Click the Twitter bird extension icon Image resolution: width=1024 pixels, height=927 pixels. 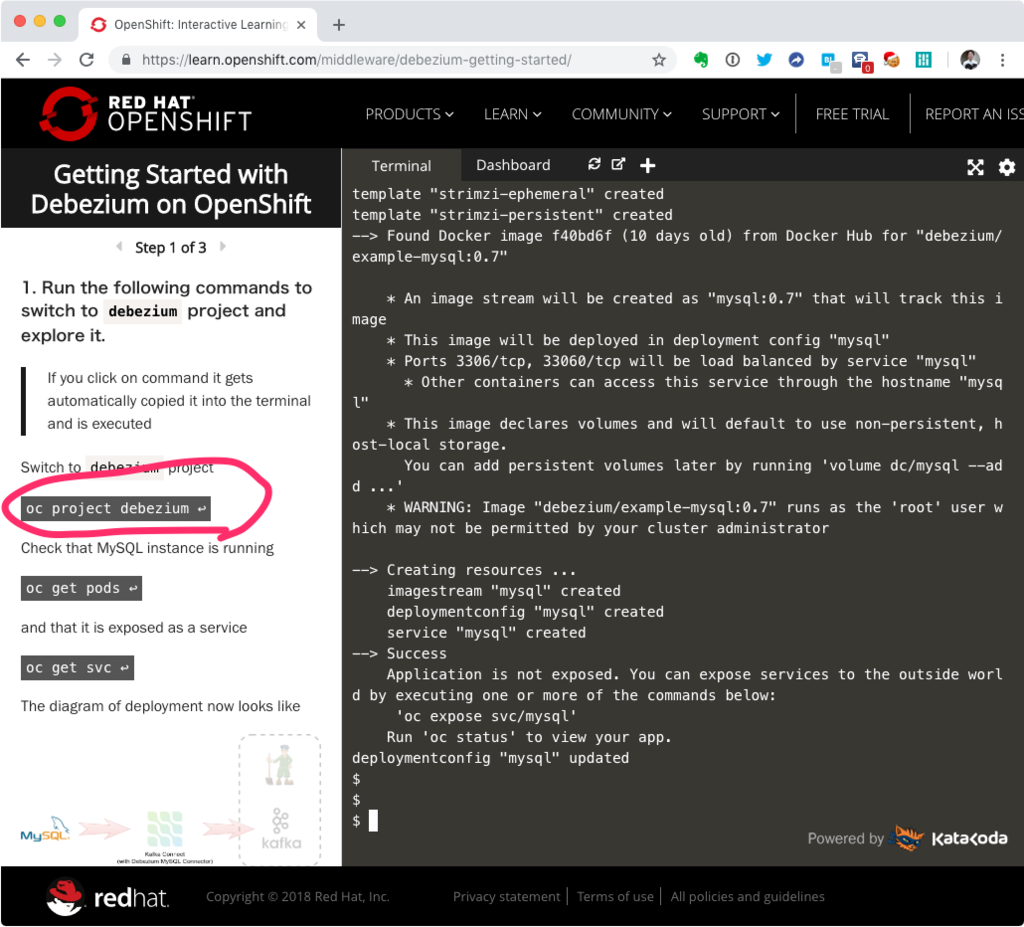coord(764,60)
